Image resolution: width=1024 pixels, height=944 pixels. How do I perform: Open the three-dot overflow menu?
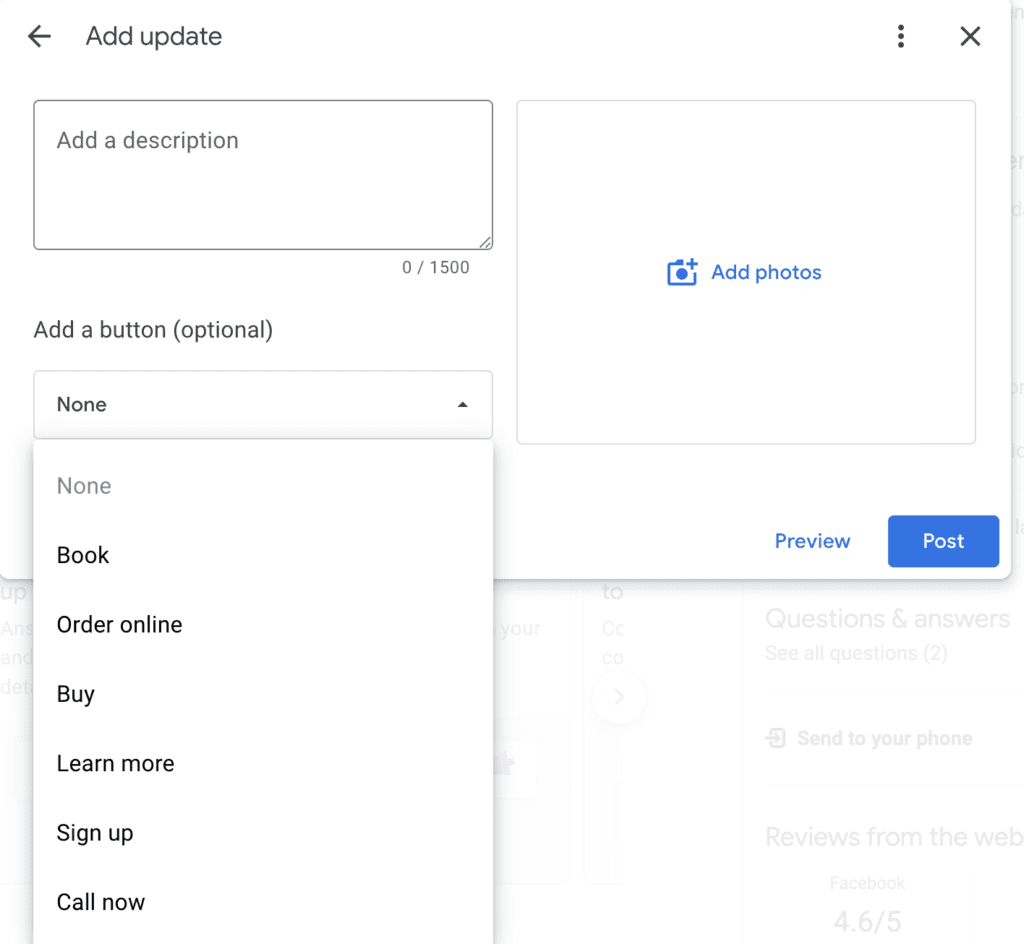[x=900, y=36]
